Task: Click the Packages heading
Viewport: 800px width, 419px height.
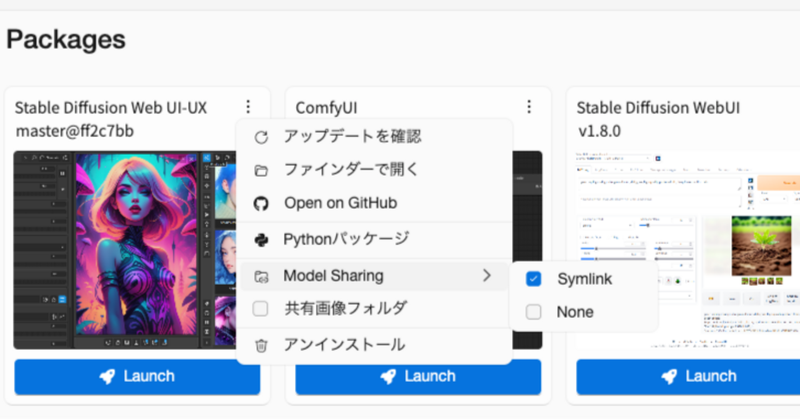Action: [x=66, y=40]
